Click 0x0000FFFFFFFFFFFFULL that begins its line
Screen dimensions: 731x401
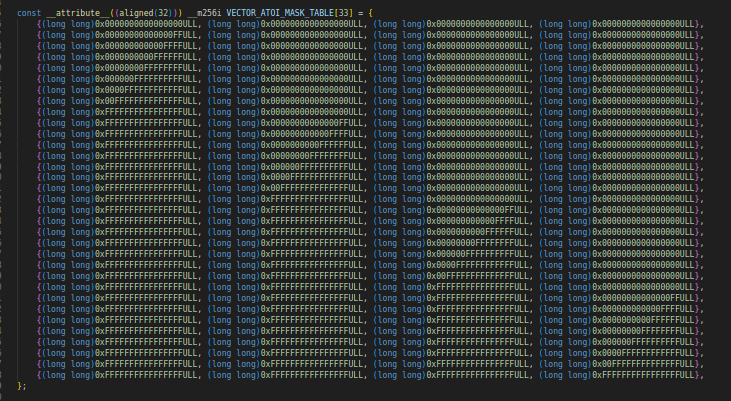point(146,90)
